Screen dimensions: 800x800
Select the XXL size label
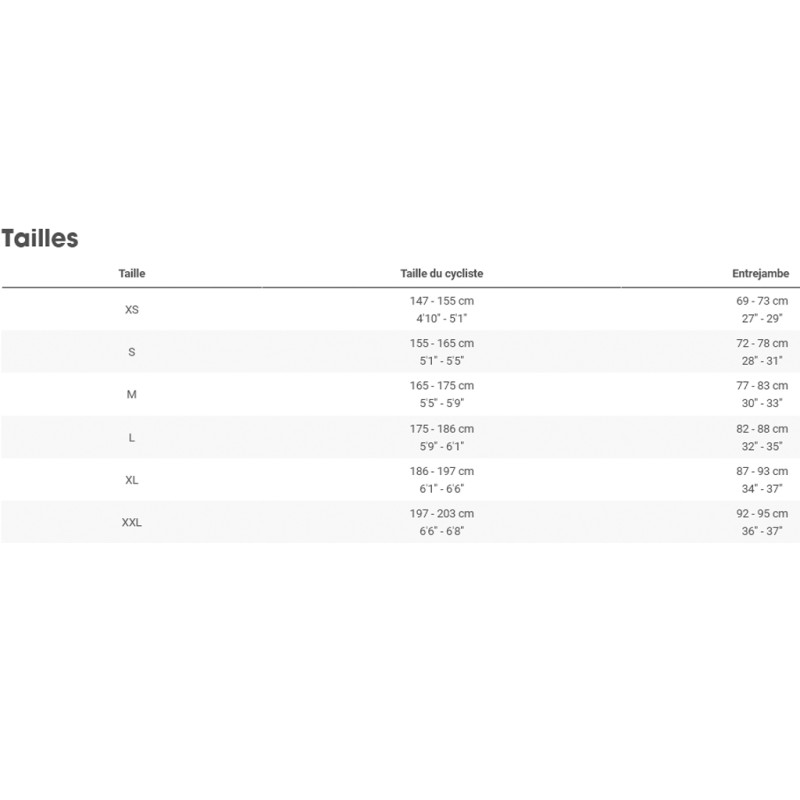pyautogui.click(x=132, y=522)
